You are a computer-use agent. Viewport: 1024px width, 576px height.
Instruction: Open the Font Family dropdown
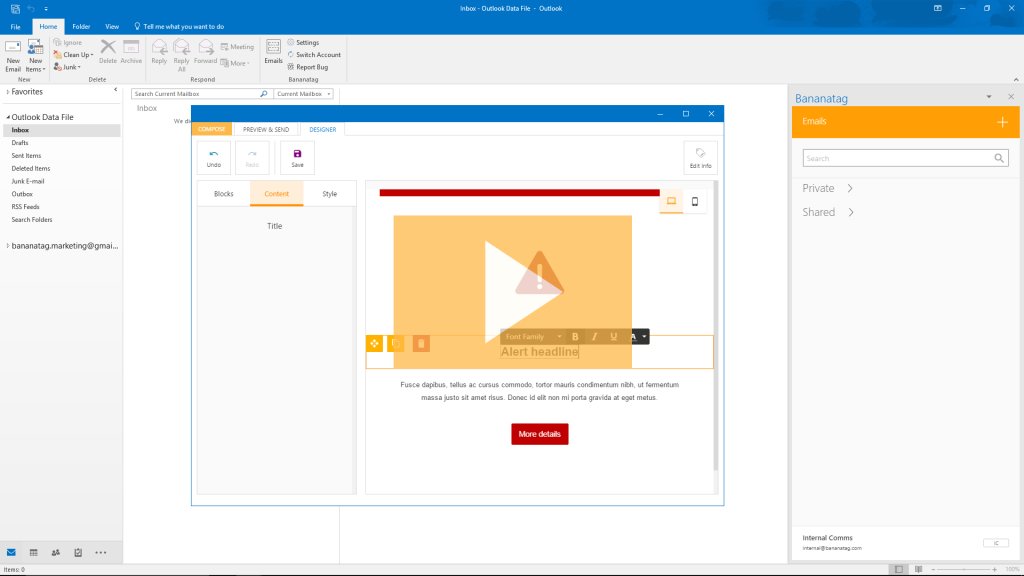533,337
